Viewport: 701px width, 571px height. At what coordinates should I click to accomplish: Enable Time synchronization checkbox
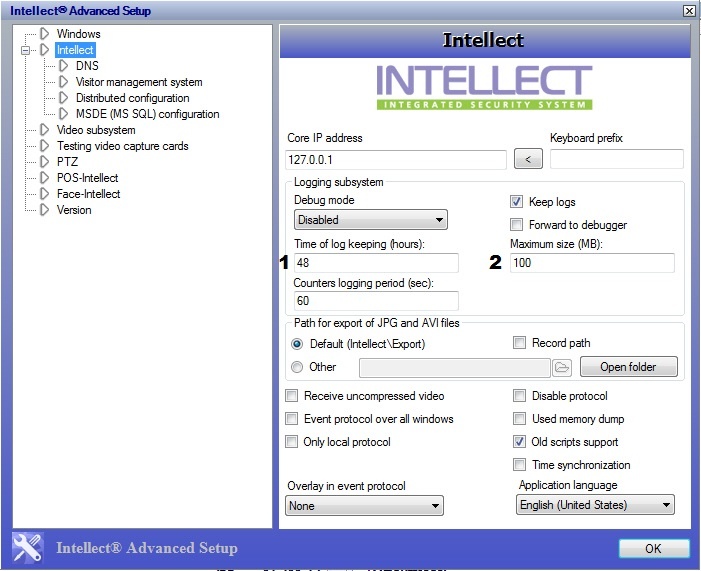[x=519, y=465]
